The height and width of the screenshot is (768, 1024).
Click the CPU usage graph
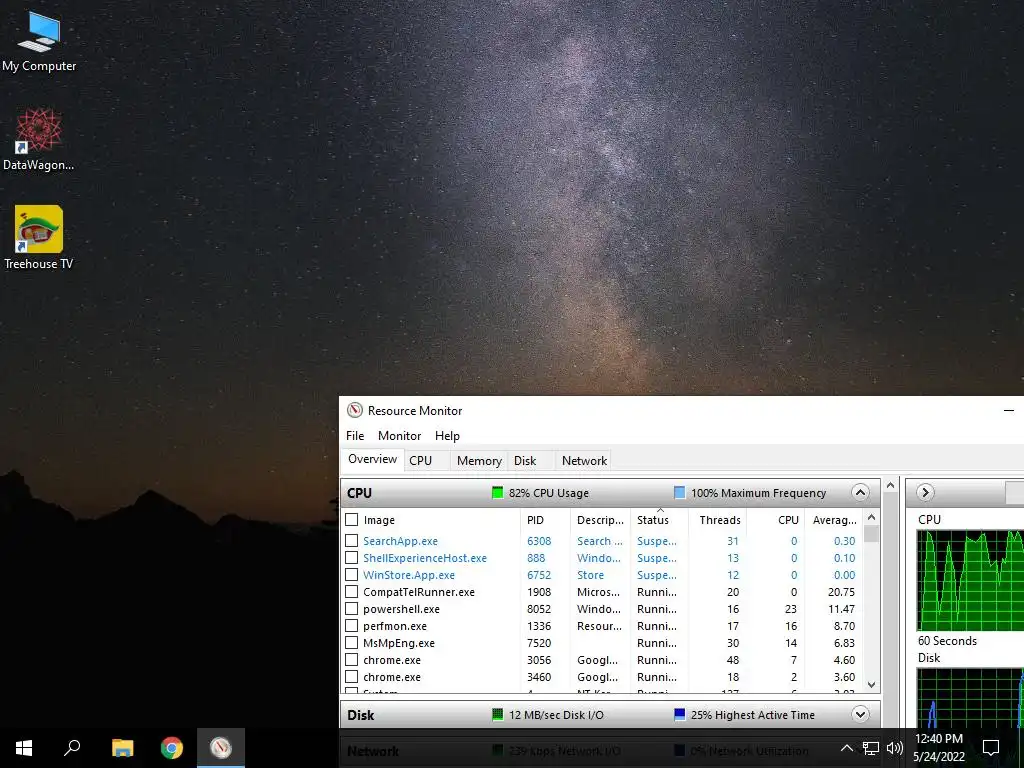pos(970,581)
